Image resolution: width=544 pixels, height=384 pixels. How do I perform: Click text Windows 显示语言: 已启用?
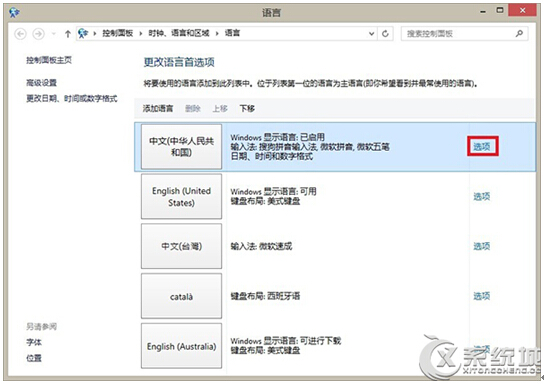278,137
